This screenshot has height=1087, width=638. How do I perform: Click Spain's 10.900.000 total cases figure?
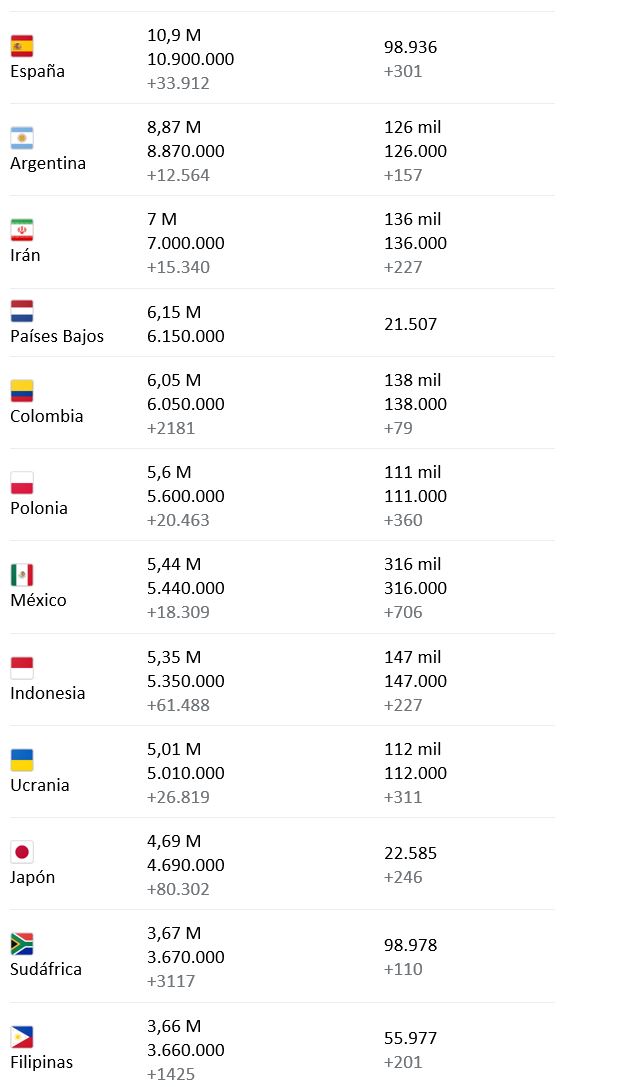(190, 59)
